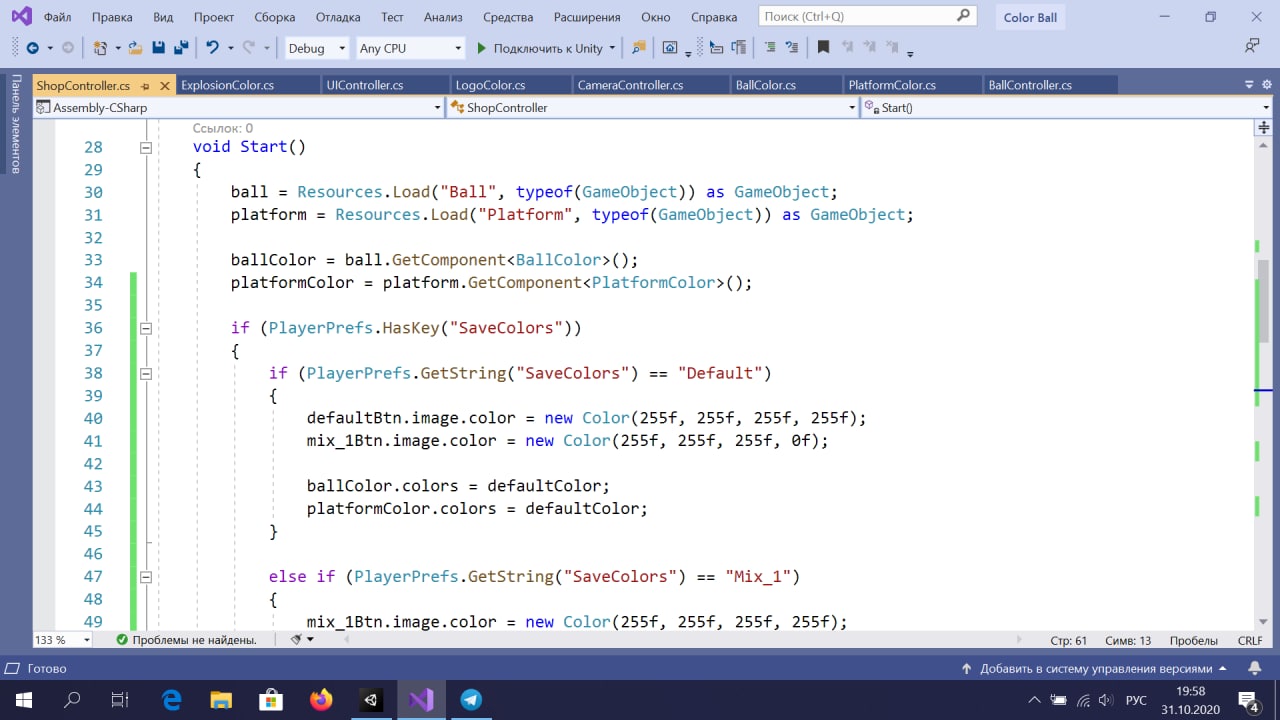Viewport: 1280px width, 720px height.
Task: Open dropdown next to Подключить к Unity
Action: click(x=612, y=48)
